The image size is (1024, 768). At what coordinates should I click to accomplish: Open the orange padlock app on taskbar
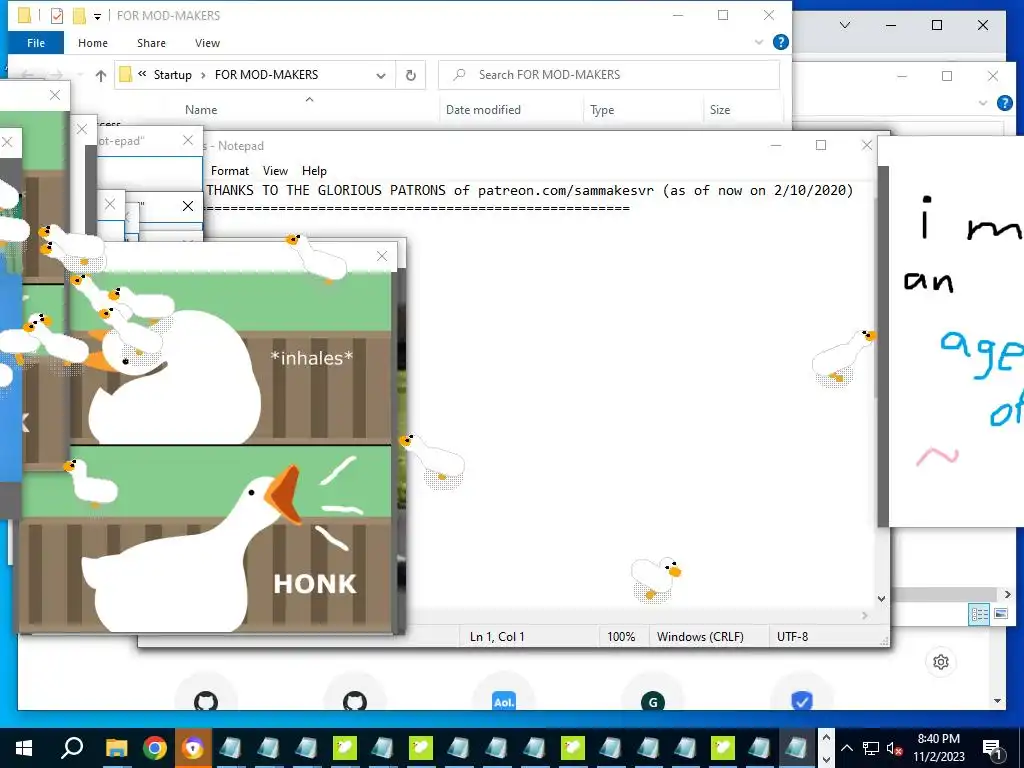click(x=193, y=748)
